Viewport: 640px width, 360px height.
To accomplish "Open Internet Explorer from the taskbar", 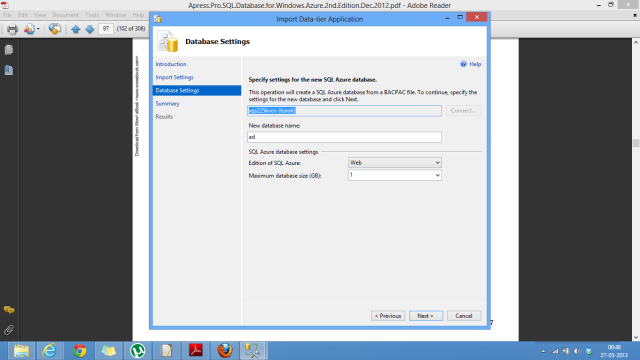I will pos(50,351).
